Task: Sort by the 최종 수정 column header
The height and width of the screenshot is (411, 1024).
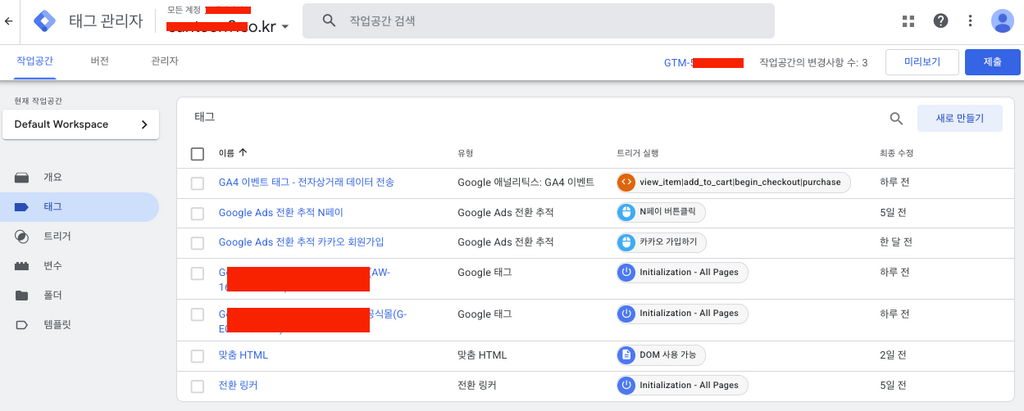Action: [x=896, y=153]
